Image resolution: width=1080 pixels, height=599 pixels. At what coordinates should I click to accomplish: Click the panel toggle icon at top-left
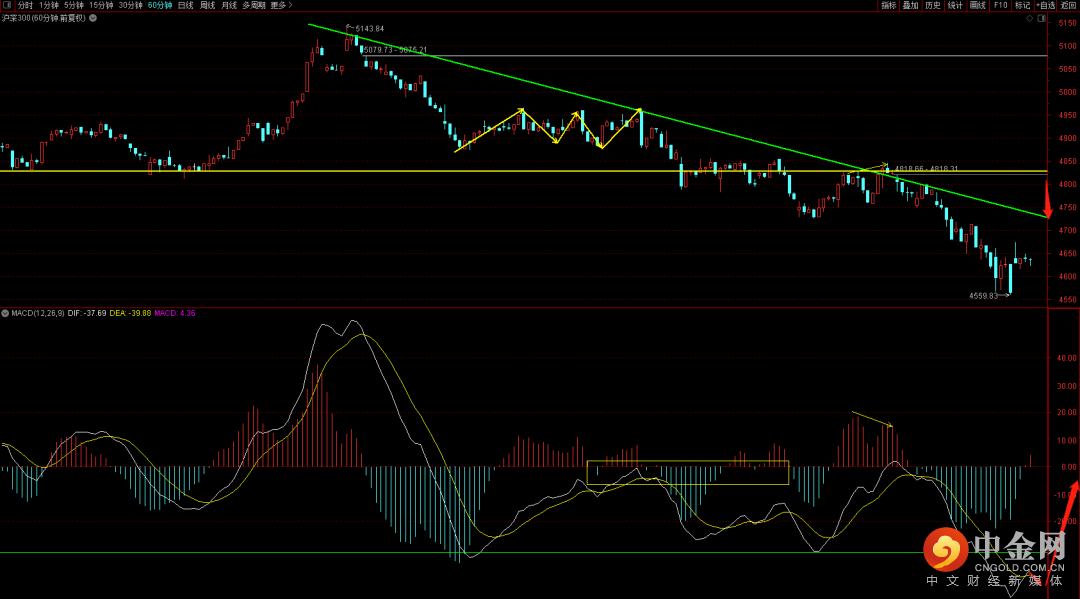click(6, 5)
